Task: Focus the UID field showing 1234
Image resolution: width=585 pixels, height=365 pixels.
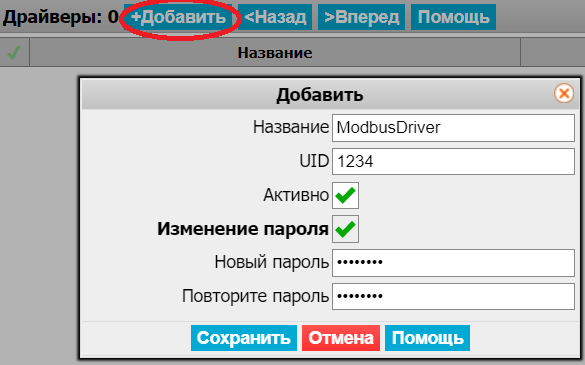Action: click(453, 162)
